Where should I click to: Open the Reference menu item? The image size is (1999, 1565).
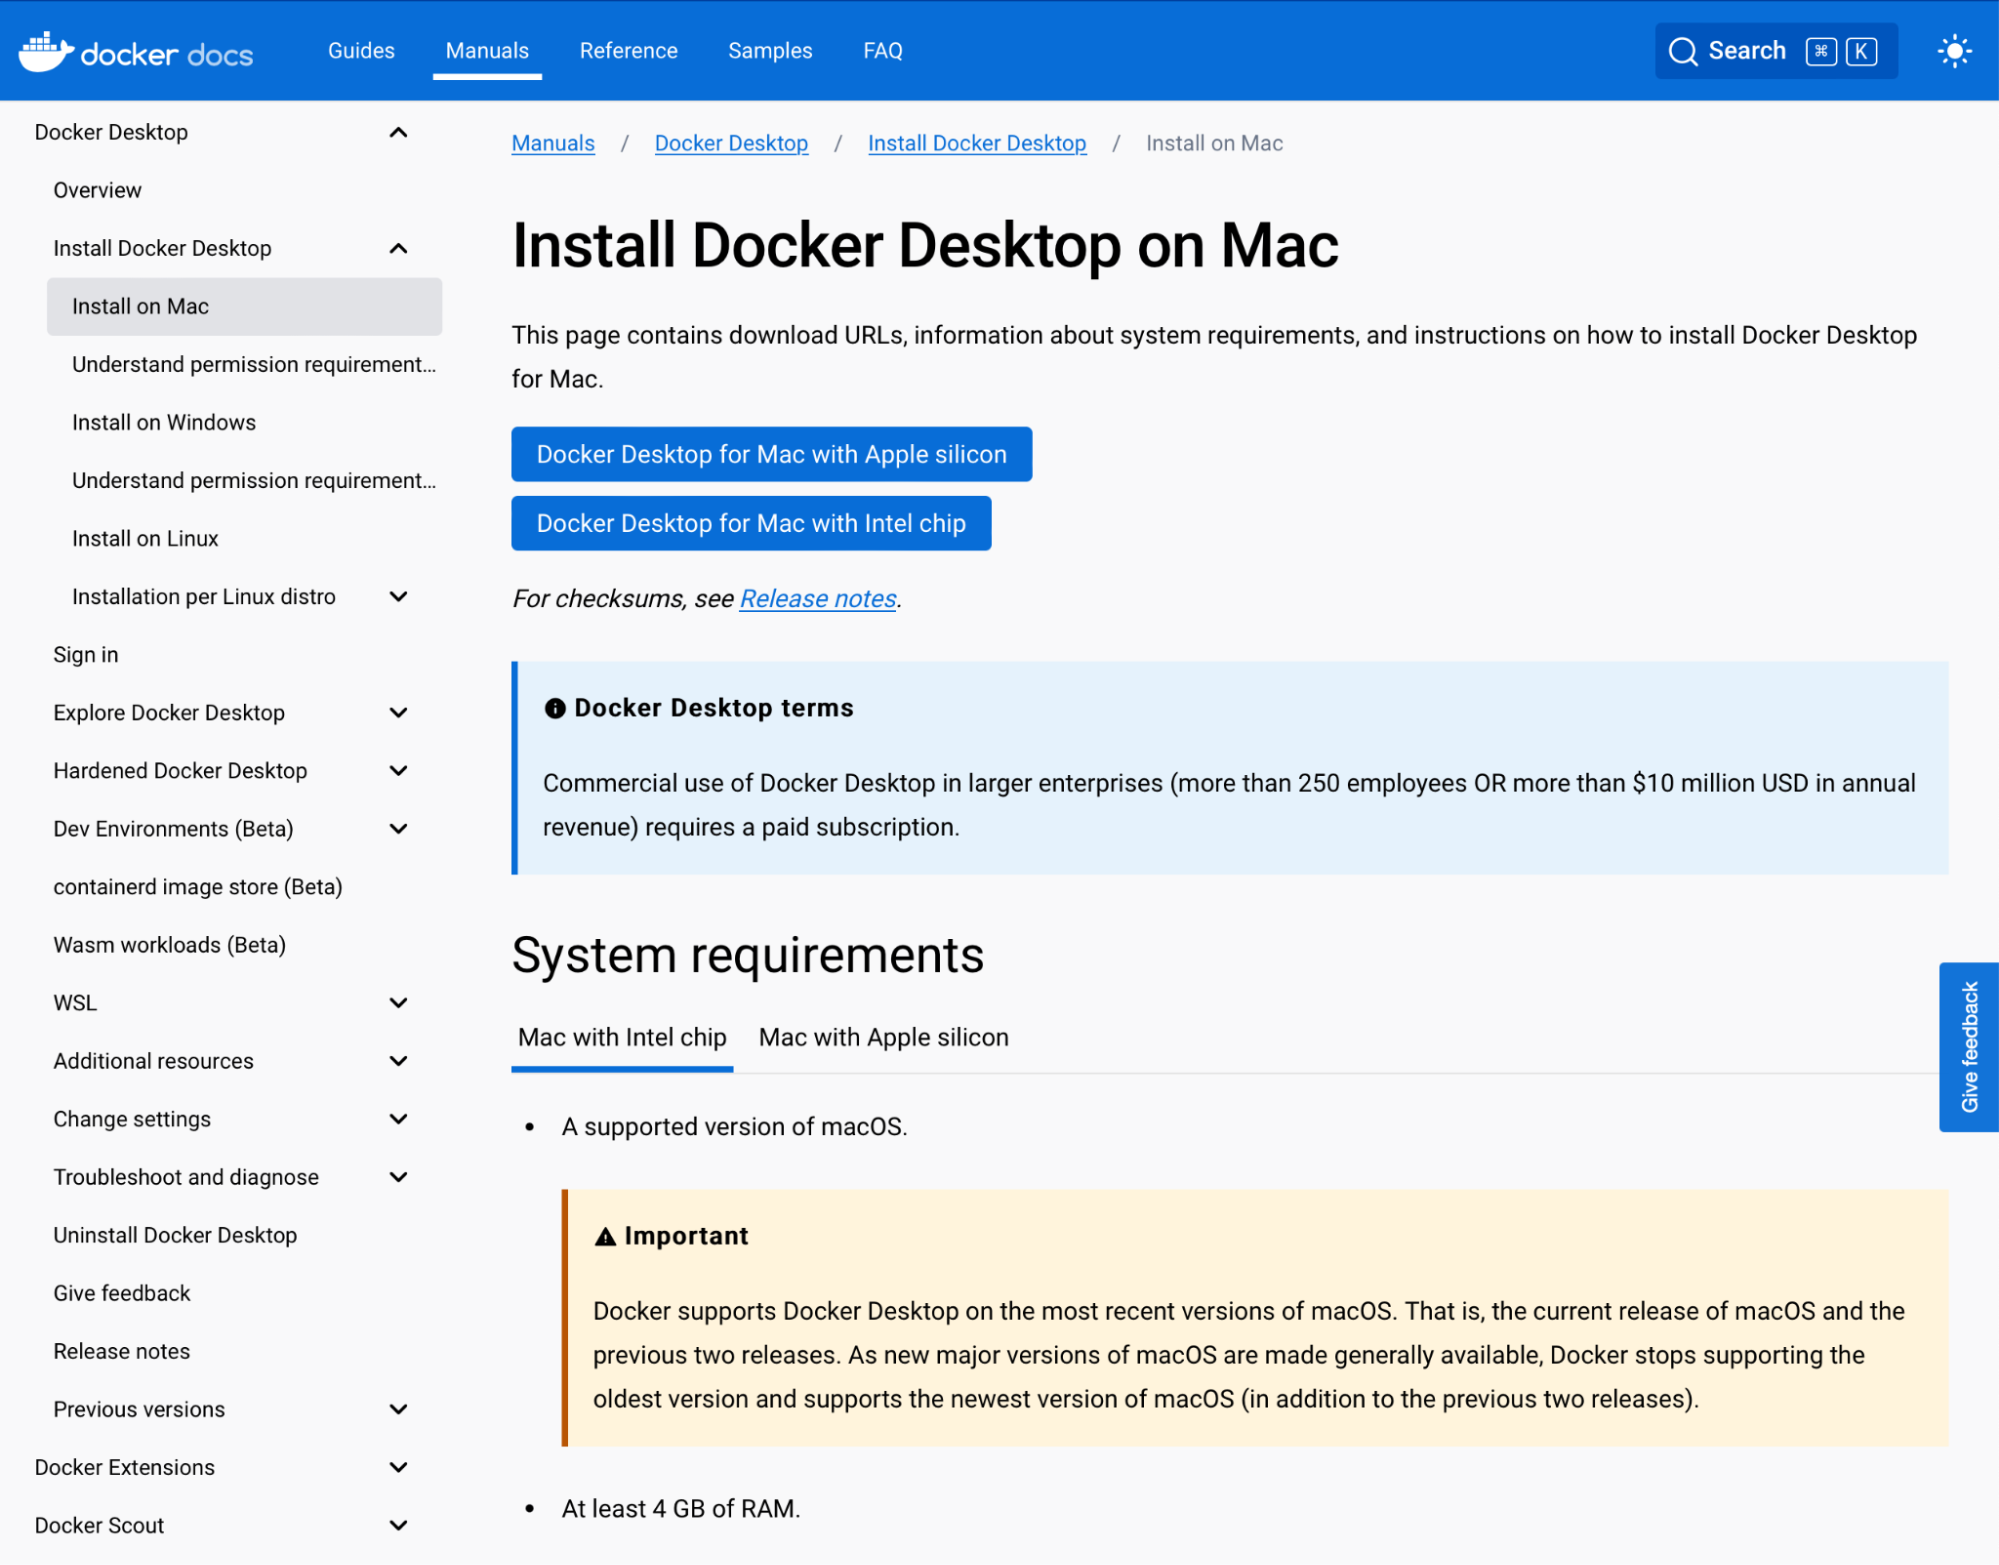(628, 51)
